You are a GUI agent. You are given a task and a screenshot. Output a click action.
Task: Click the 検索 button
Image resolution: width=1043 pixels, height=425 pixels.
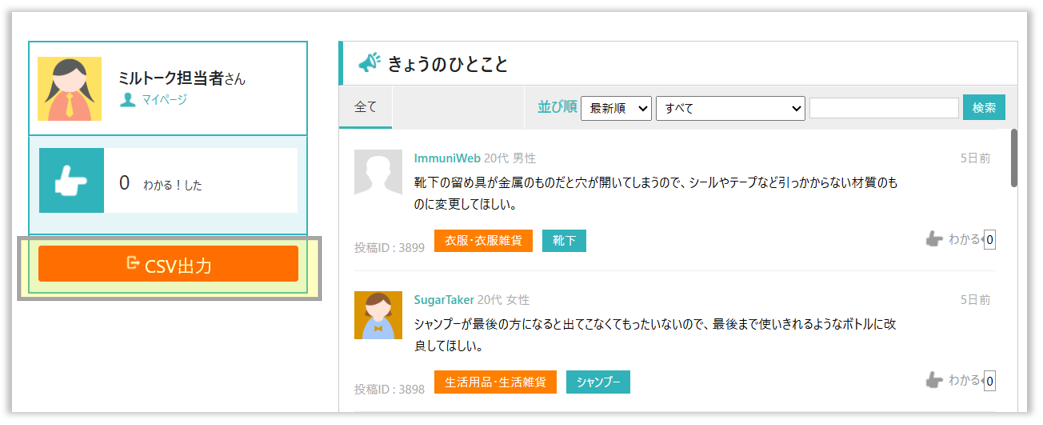pos(984,108)
